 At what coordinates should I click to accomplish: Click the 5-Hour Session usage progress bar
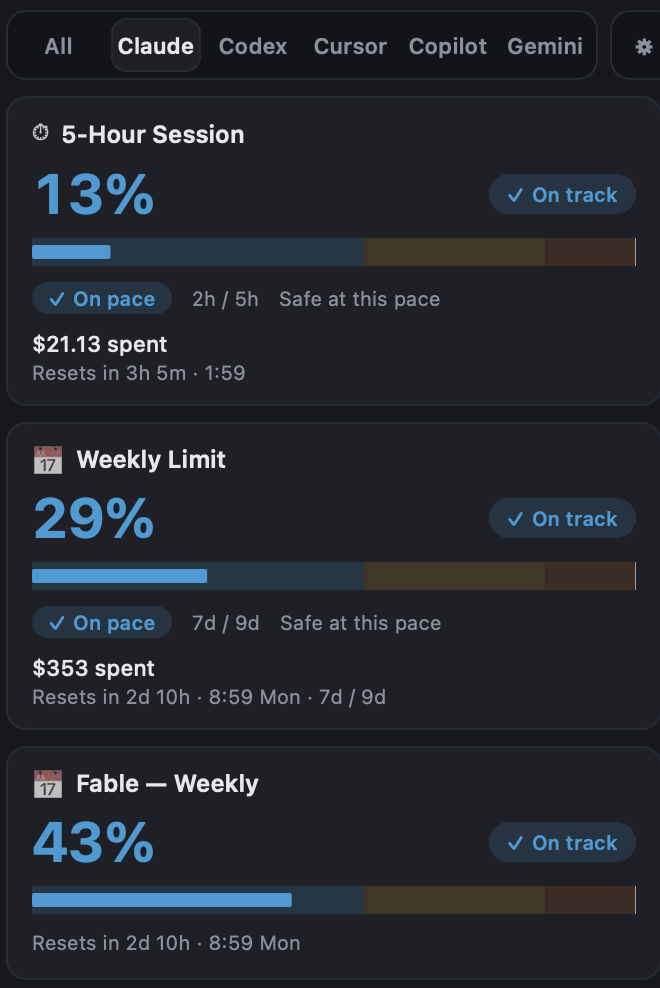pos(333,252)
